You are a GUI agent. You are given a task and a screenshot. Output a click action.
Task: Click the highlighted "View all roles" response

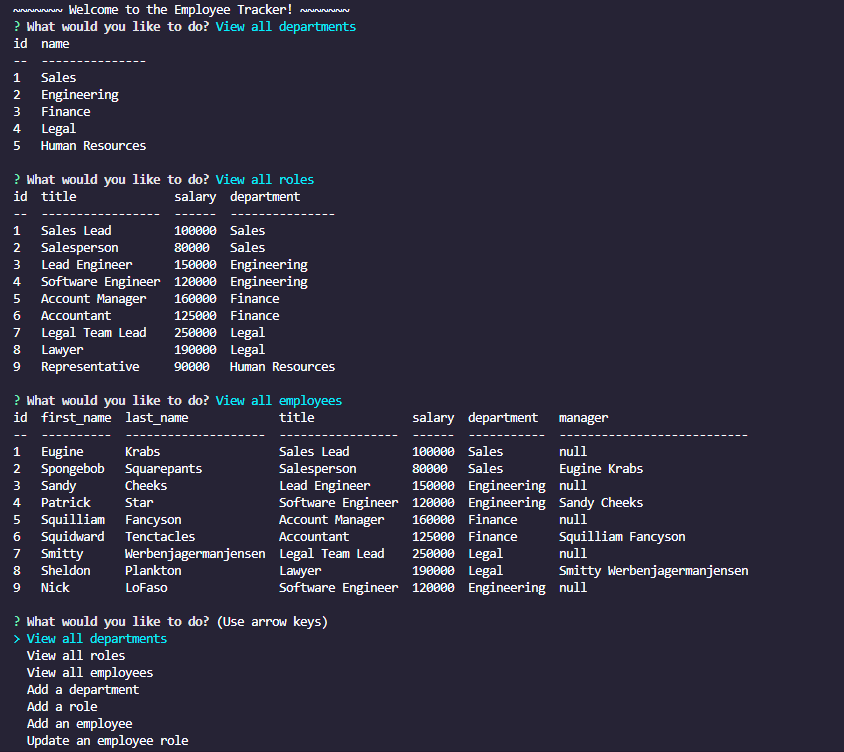(x=264, y=179)
